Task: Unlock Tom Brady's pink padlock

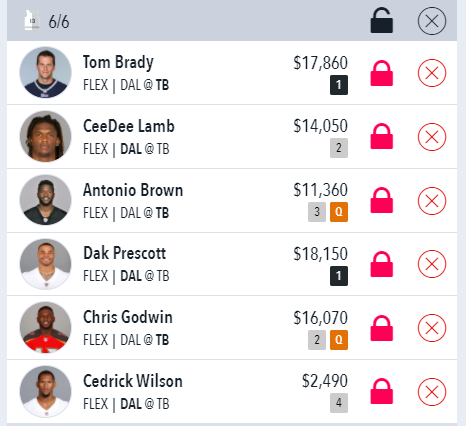Action: [x=382, y=73]
